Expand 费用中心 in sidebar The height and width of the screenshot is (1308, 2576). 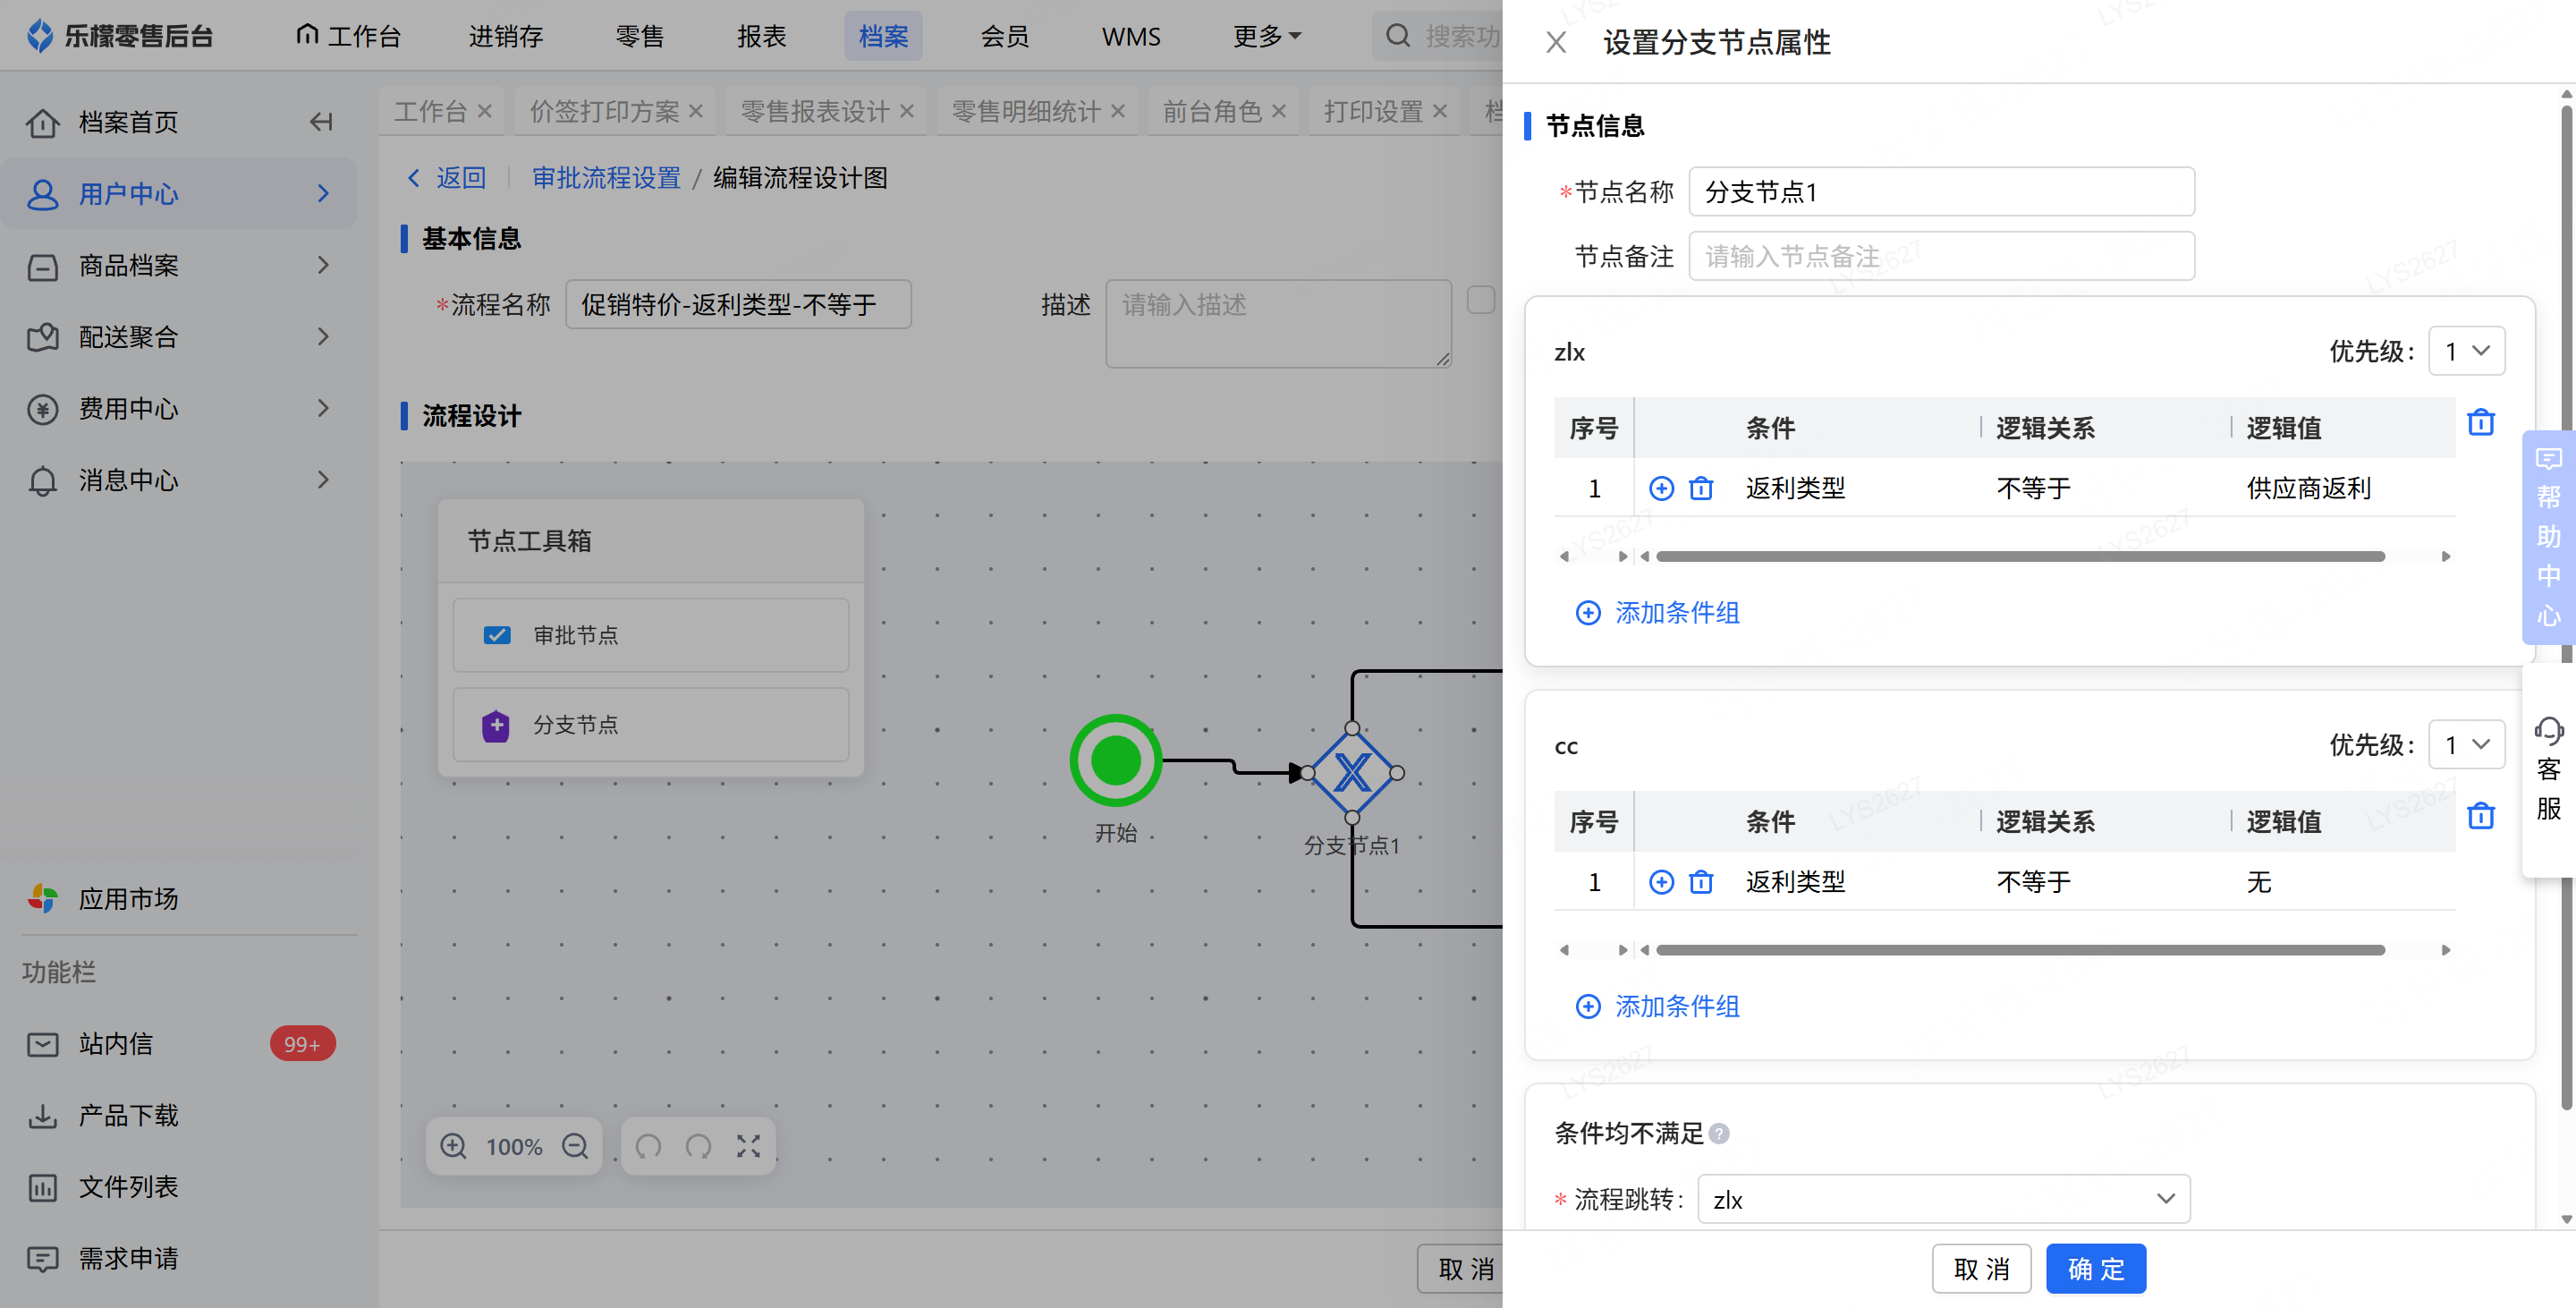pos(180,408)
